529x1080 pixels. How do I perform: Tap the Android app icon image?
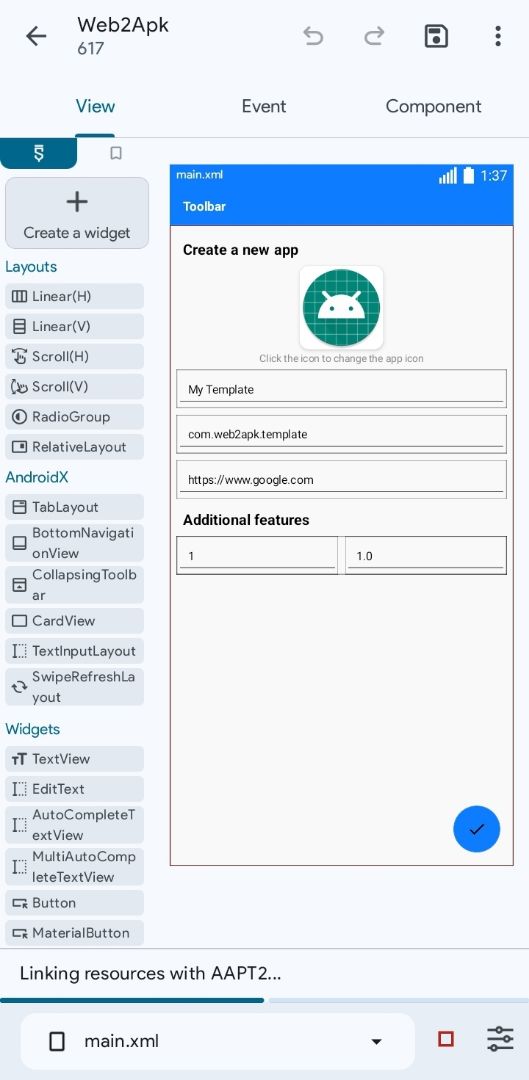click(x=342, y=307)
